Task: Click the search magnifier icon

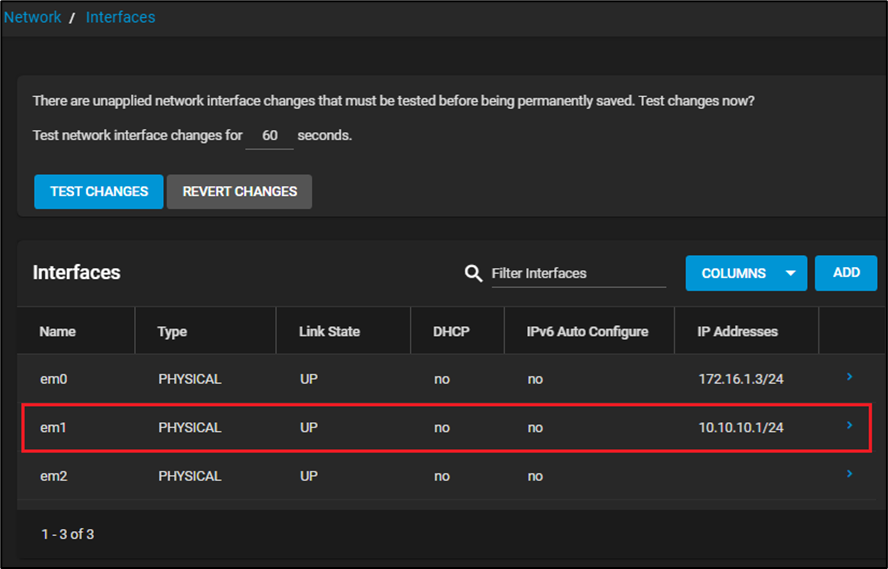Action: click(474, 273)
